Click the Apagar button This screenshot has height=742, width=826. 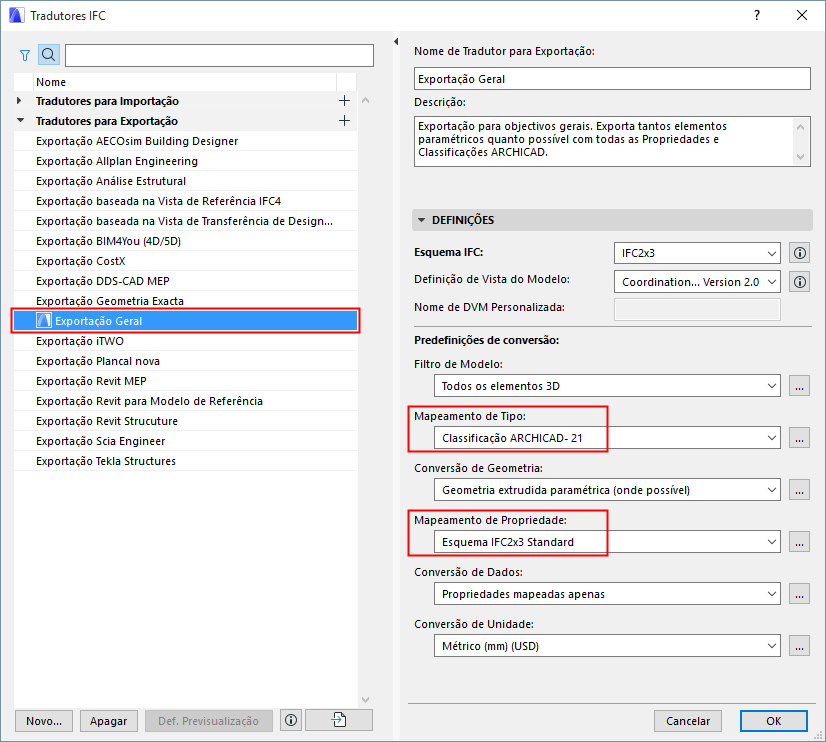109,721
